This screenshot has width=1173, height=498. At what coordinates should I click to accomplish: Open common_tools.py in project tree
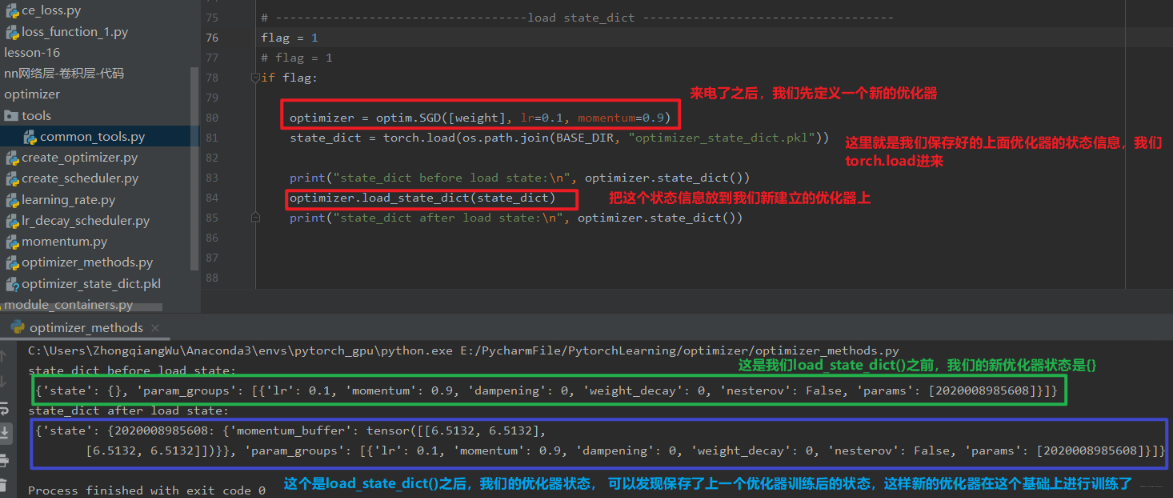(92, 137)
